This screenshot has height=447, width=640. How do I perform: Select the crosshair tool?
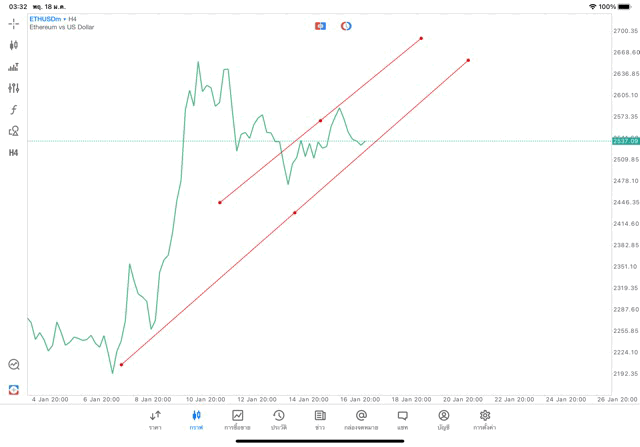coord(13,23)
